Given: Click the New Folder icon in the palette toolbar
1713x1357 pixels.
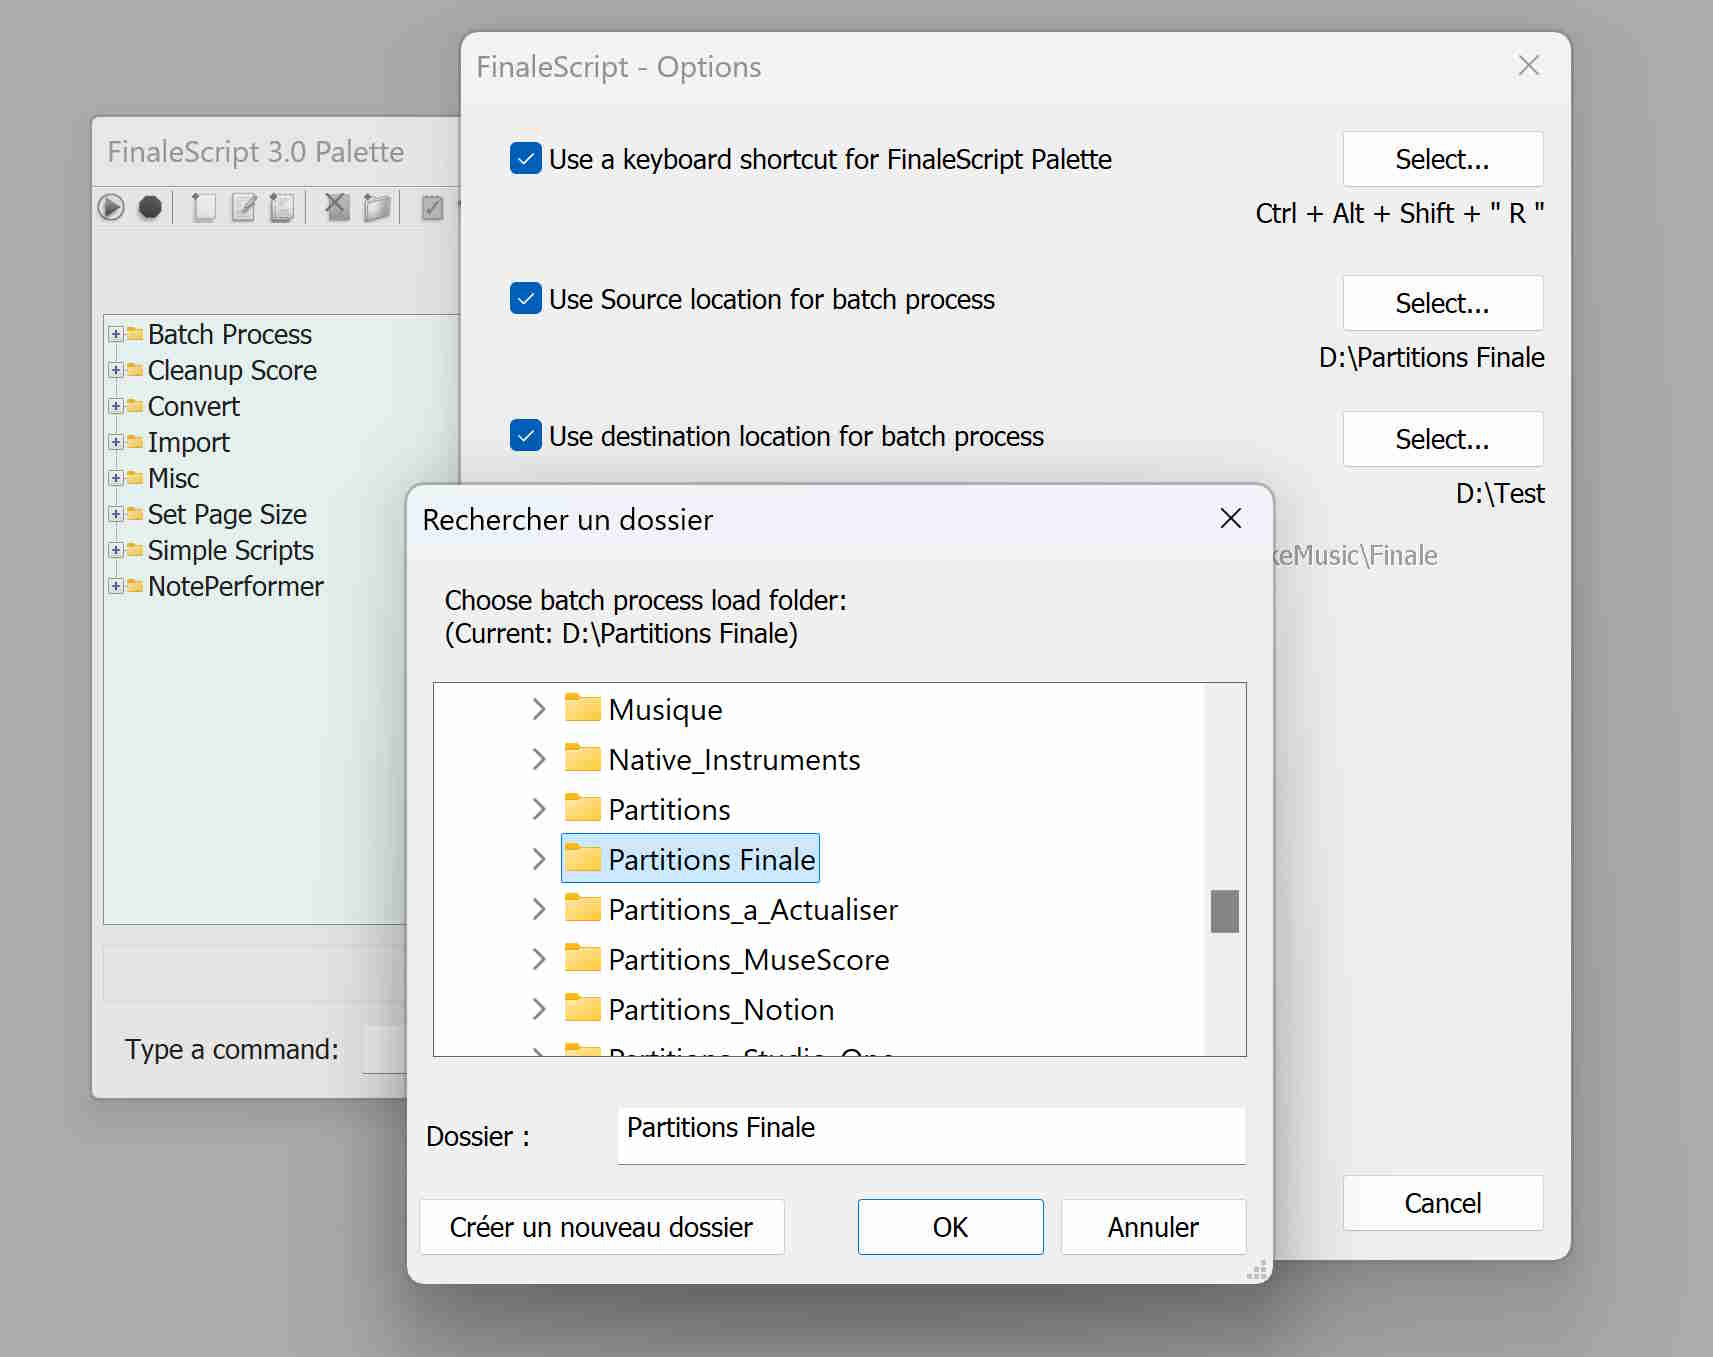Looking at the screenshot, I should pos(376,207).
